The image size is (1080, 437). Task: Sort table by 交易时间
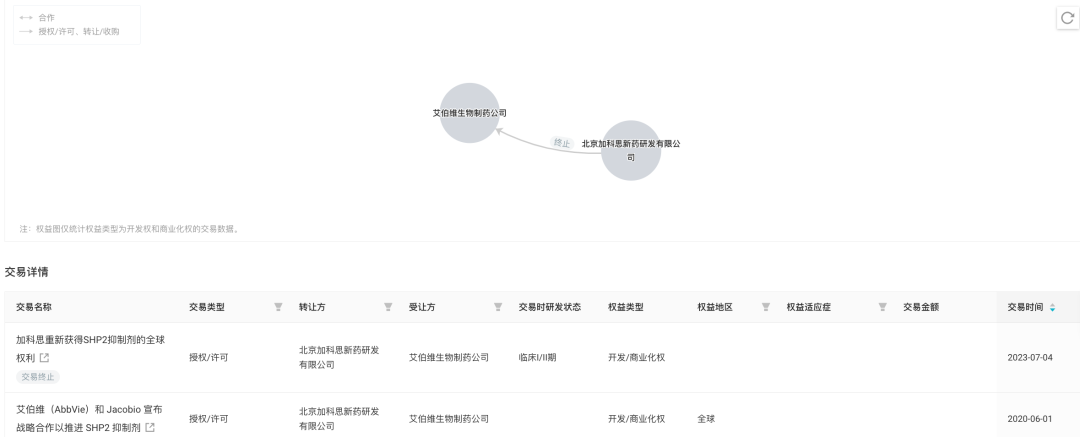click(x=1052, y=307)
